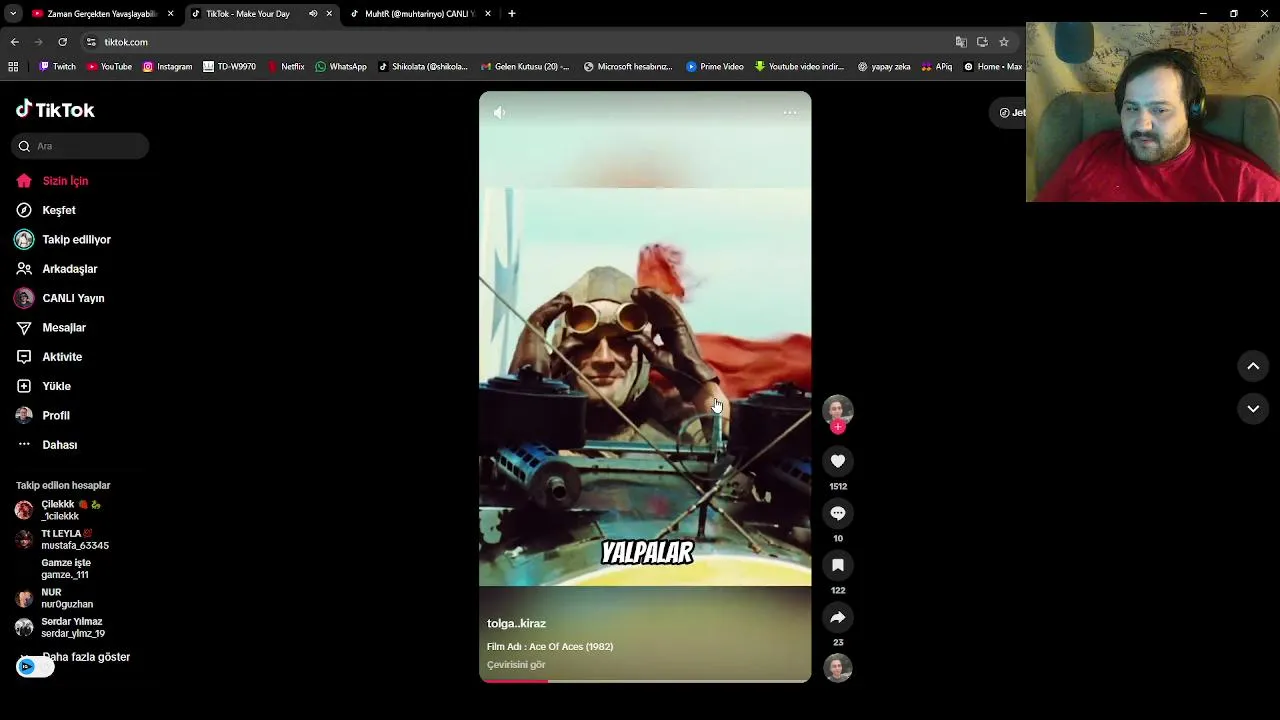
Task: Open Keşfet explore page
Action: (46, 210)
